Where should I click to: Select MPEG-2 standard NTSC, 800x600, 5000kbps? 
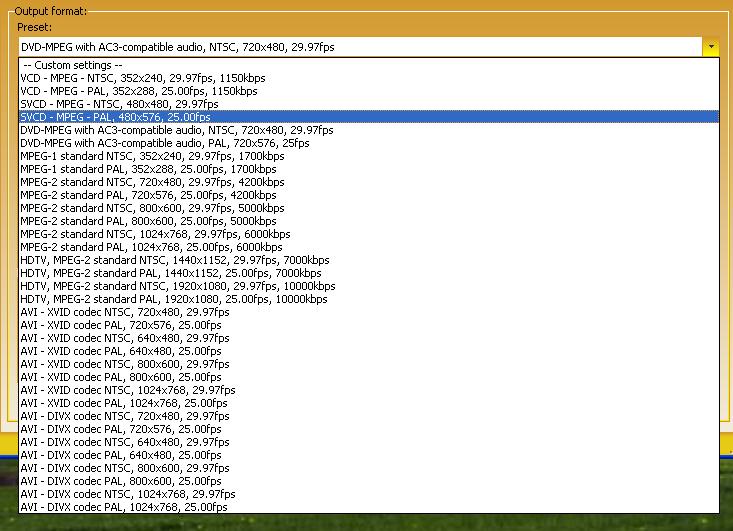pyautogui.click(x=369, y=208)
